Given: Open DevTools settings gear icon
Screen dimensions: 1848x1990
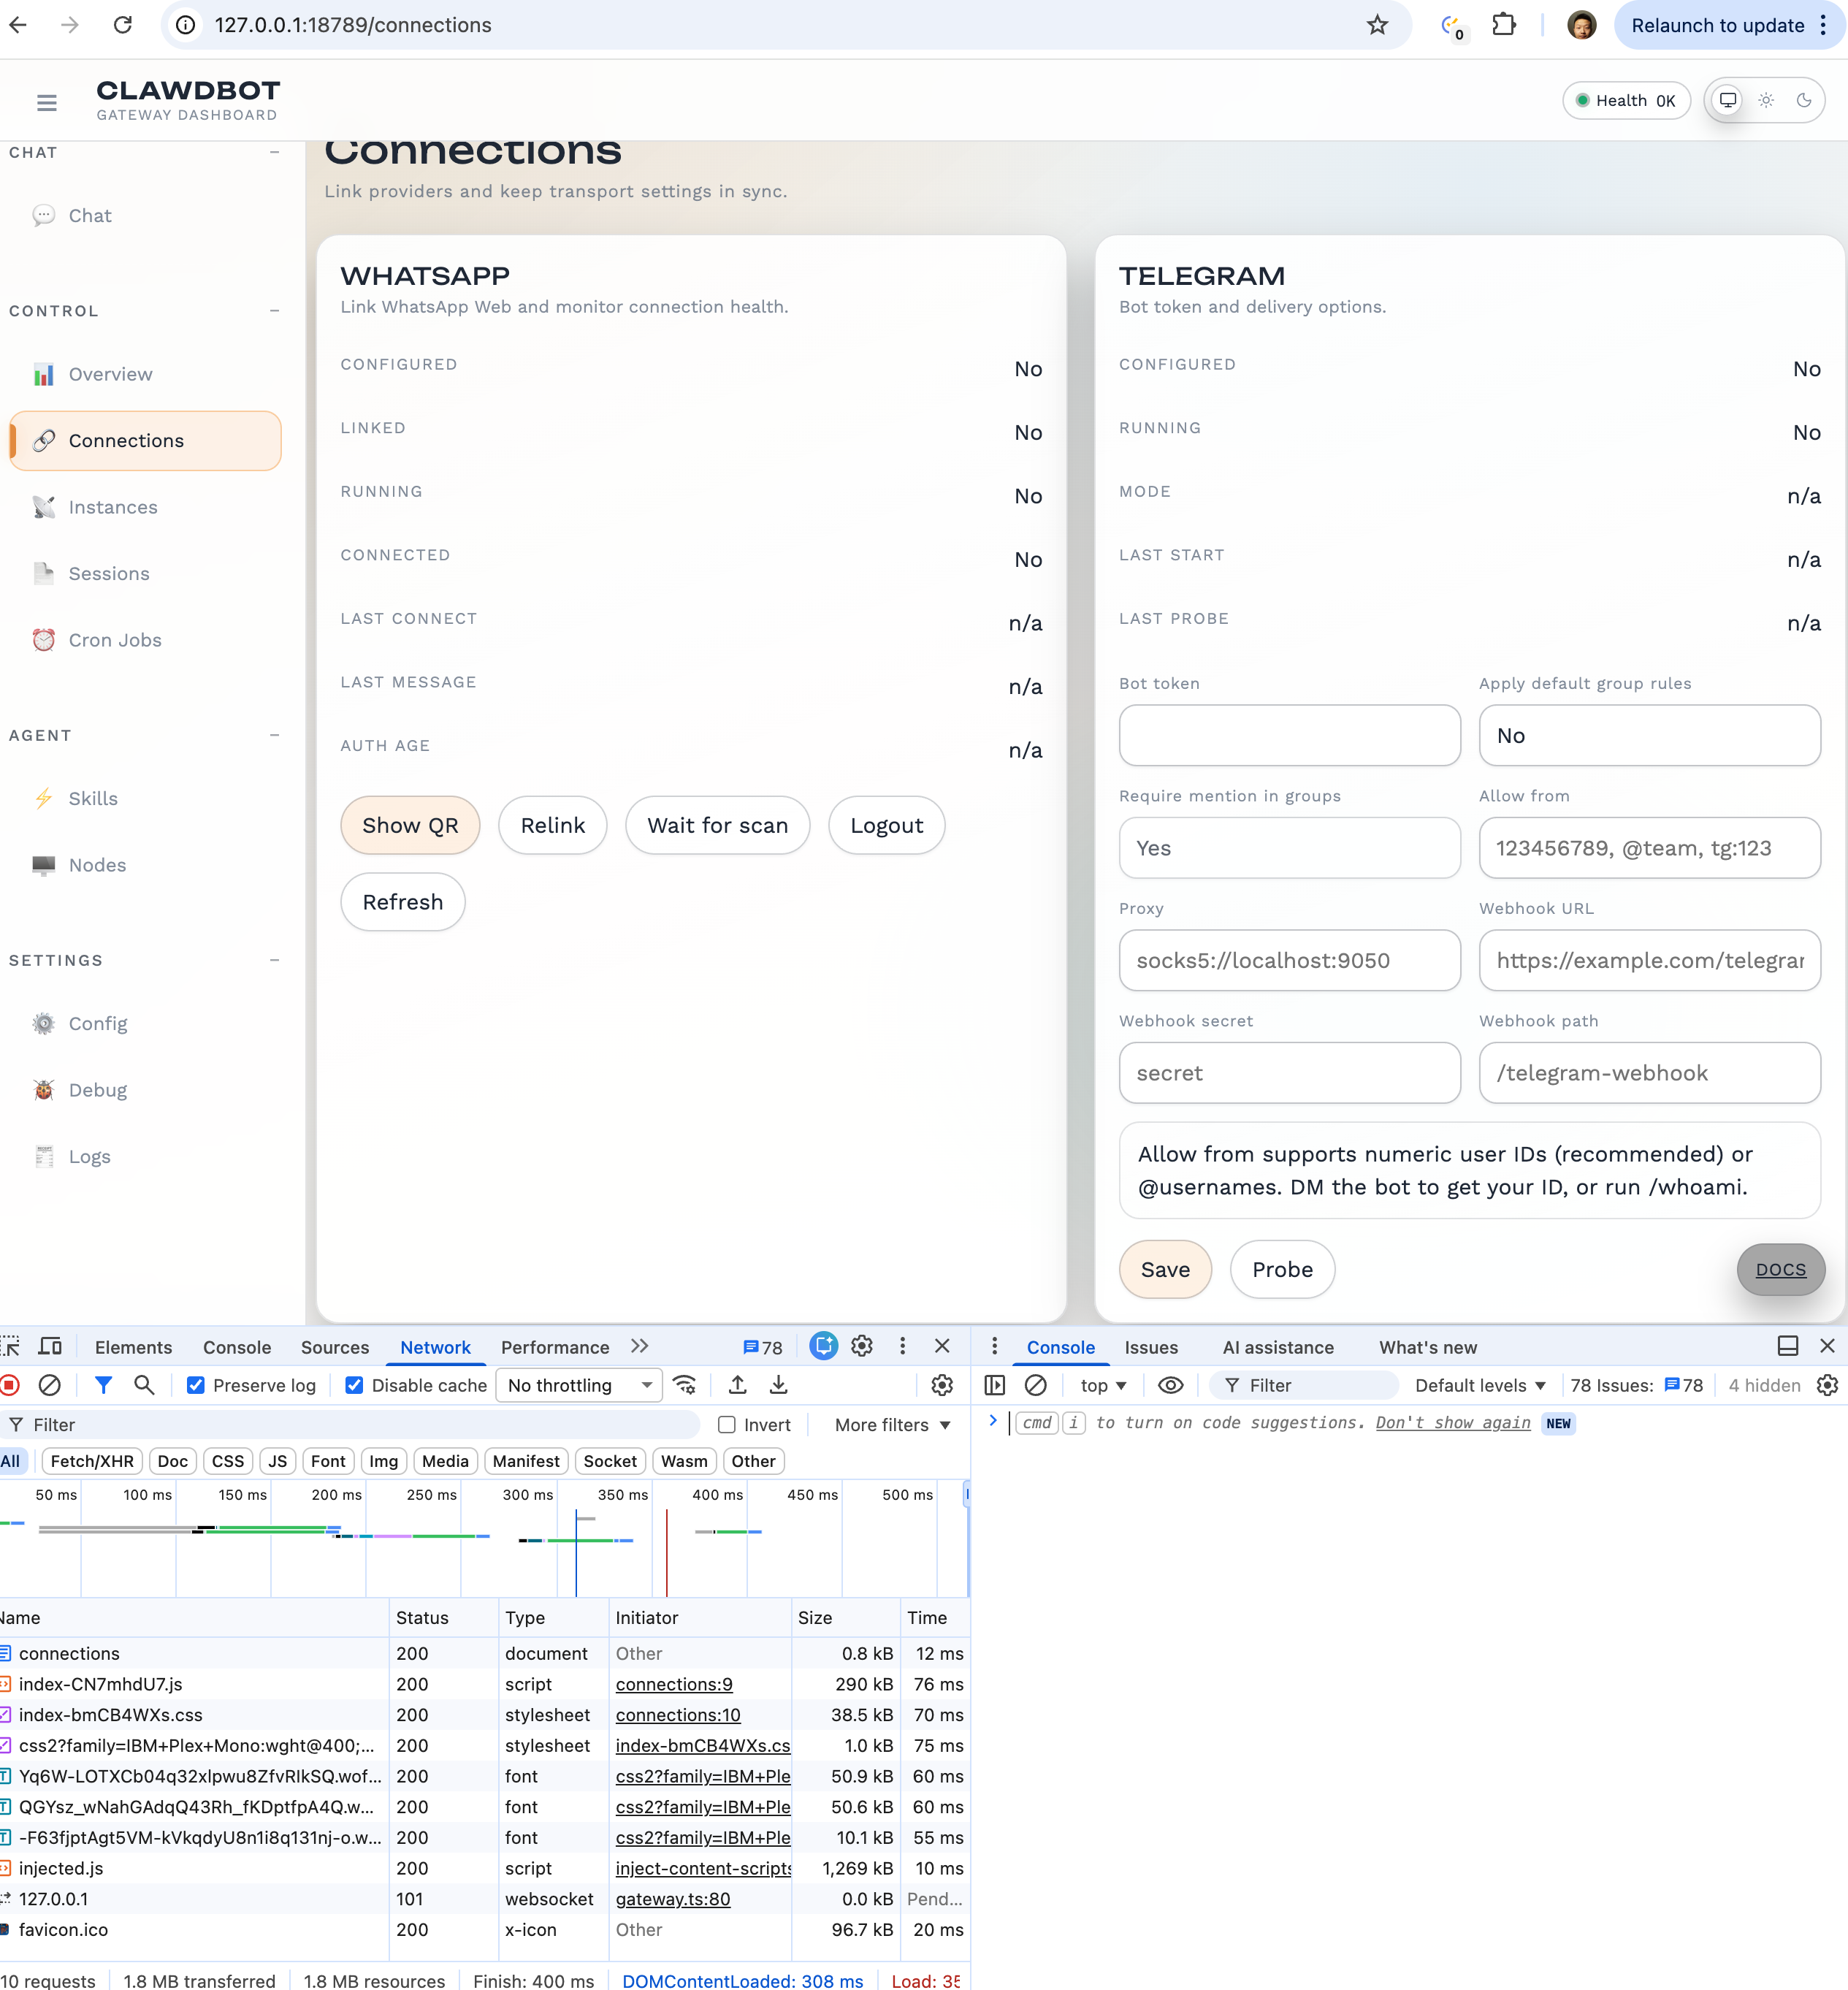Looking at the screenshot, I should [x=862, y=1346].
